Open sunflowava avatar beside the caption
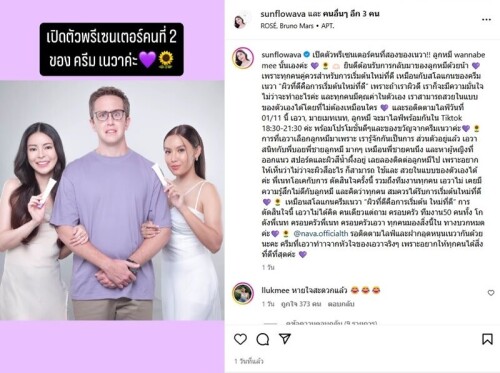 pyautogui.click(x=243, y=58)
